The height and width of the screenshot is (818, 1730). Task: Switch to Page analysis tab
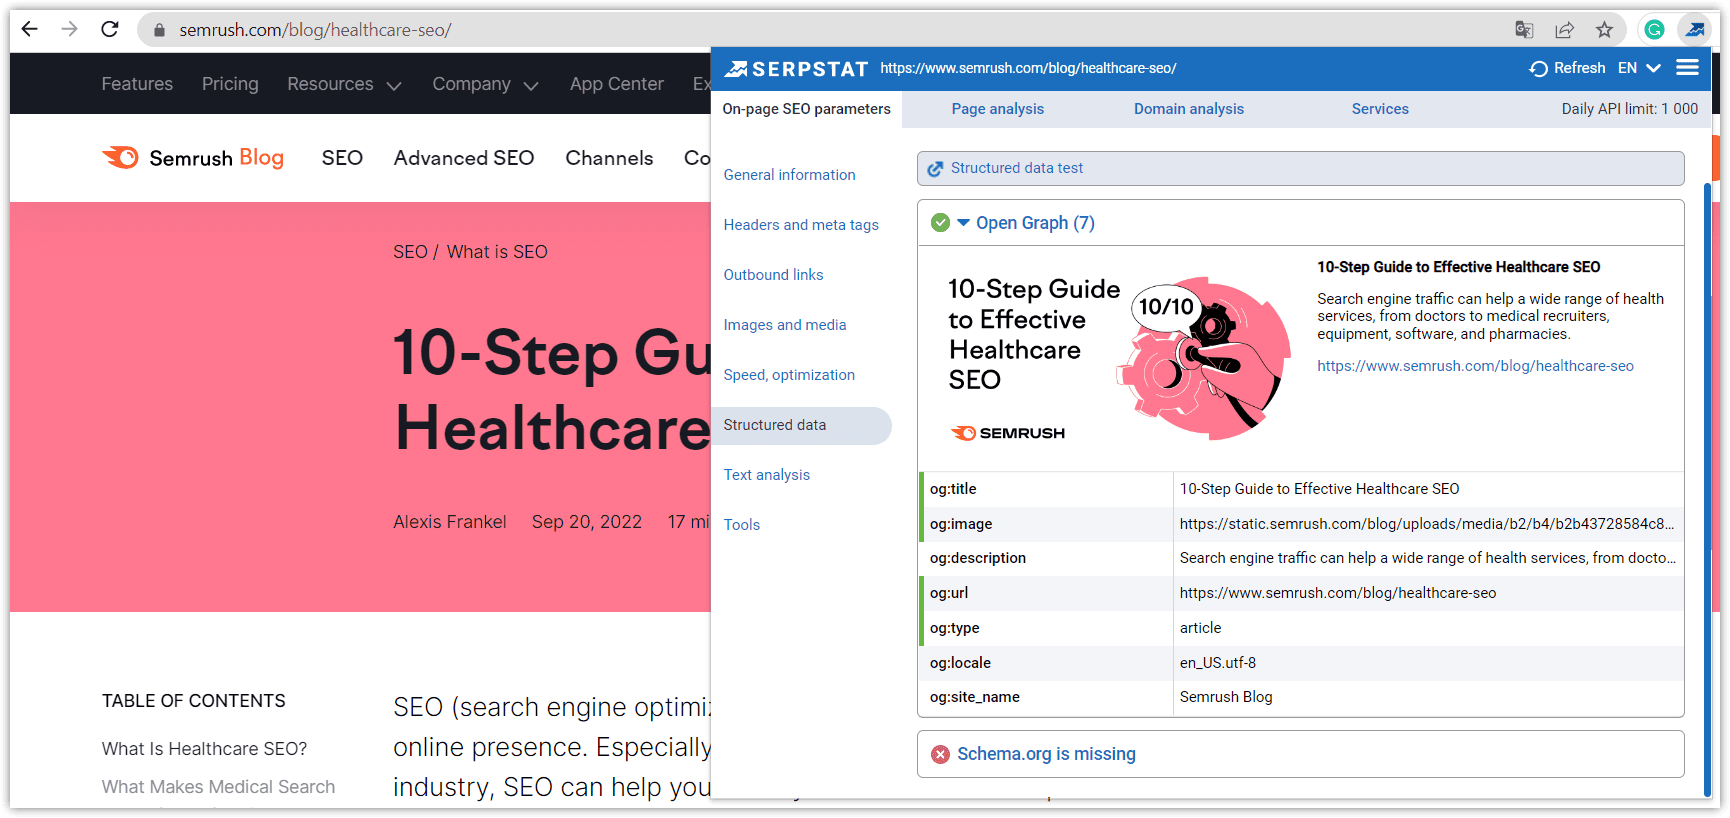997,109
